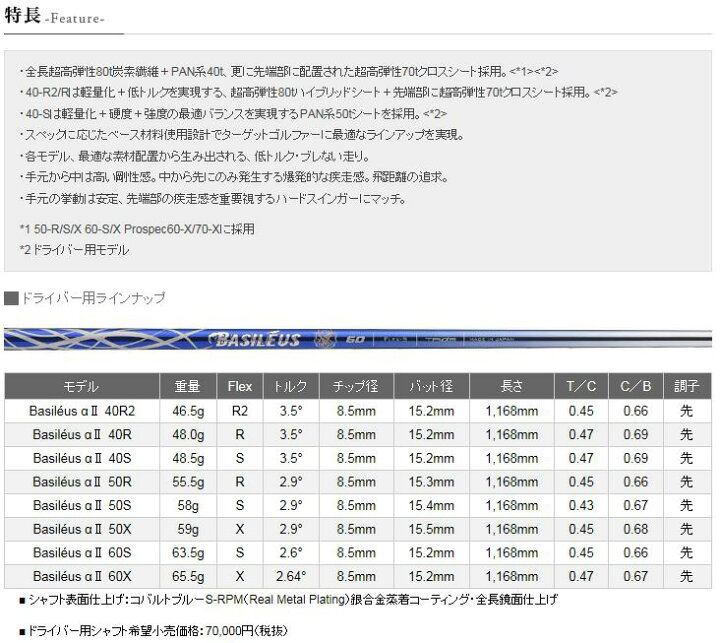720x643 pixels.
Task: Click the 48.5g weight value
Action: pyautogui.click(x=188, y=458)
